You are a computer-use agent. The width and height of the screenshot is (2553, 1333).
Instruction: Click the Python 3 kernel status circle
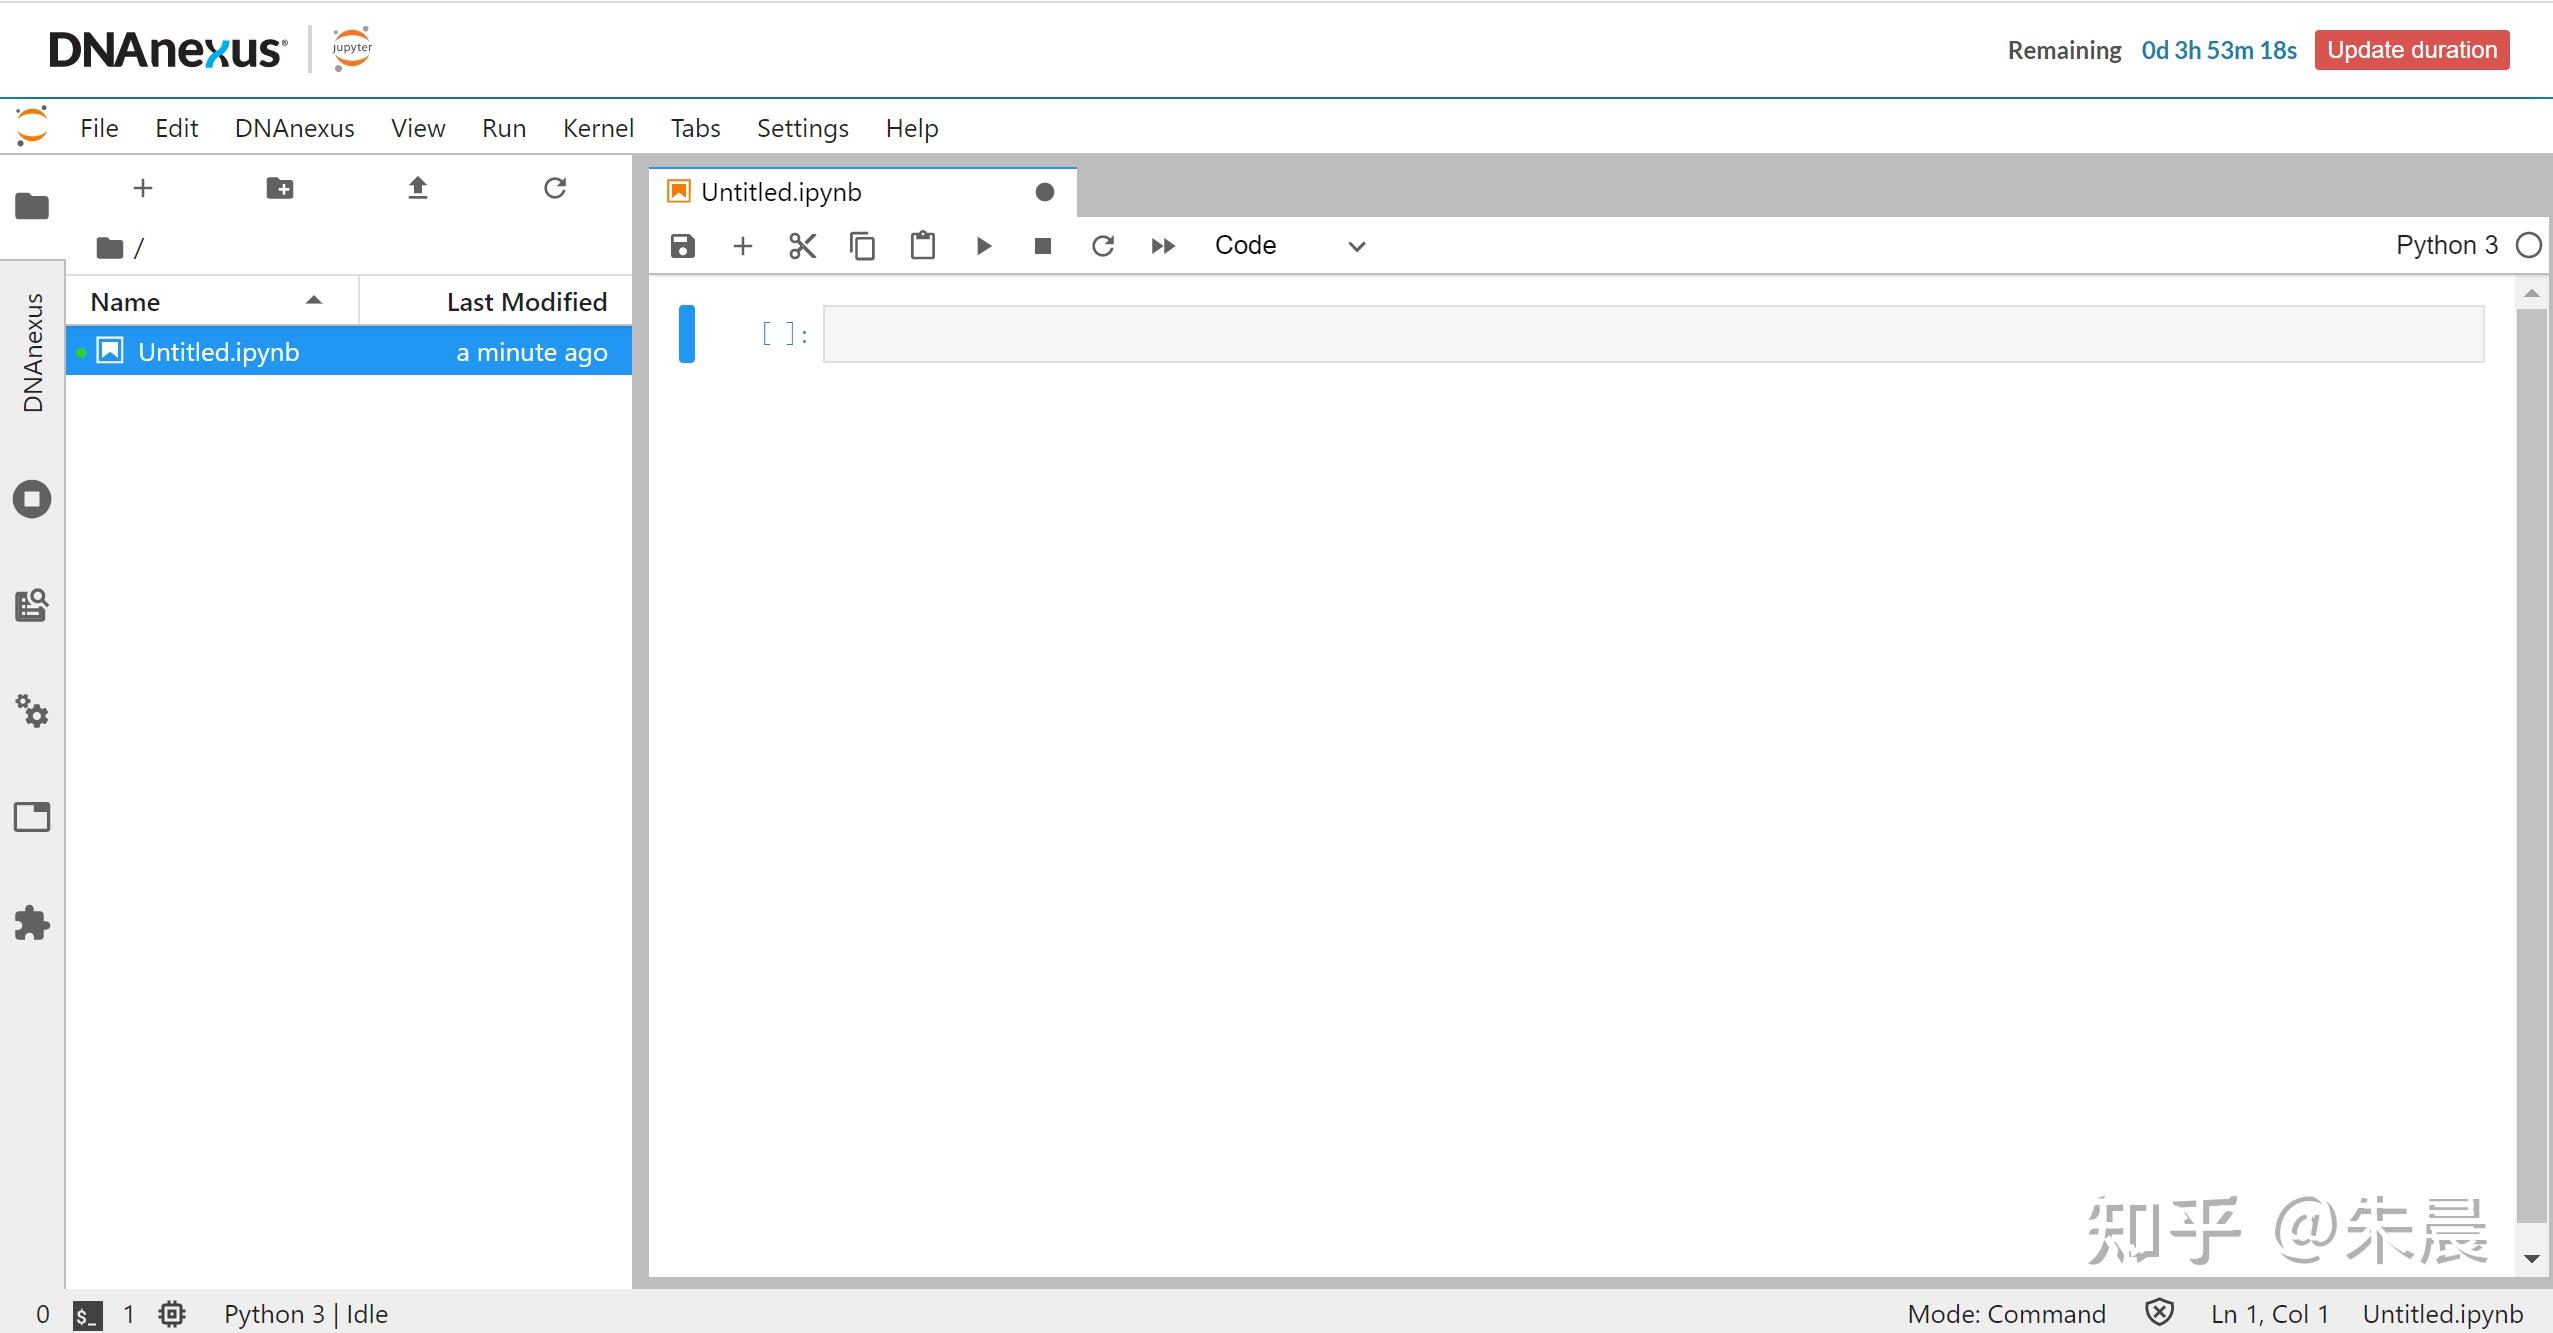pyautogui.click(x=2528, y=245)
